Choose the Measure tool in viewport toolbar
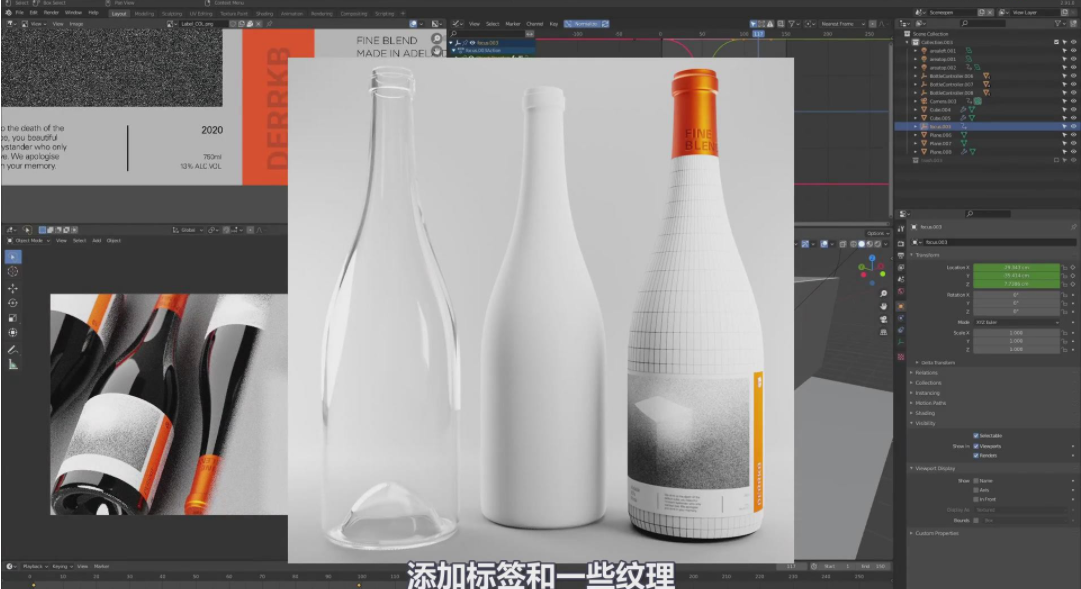This screenshot has width=1081, height=589. point(13,365)
